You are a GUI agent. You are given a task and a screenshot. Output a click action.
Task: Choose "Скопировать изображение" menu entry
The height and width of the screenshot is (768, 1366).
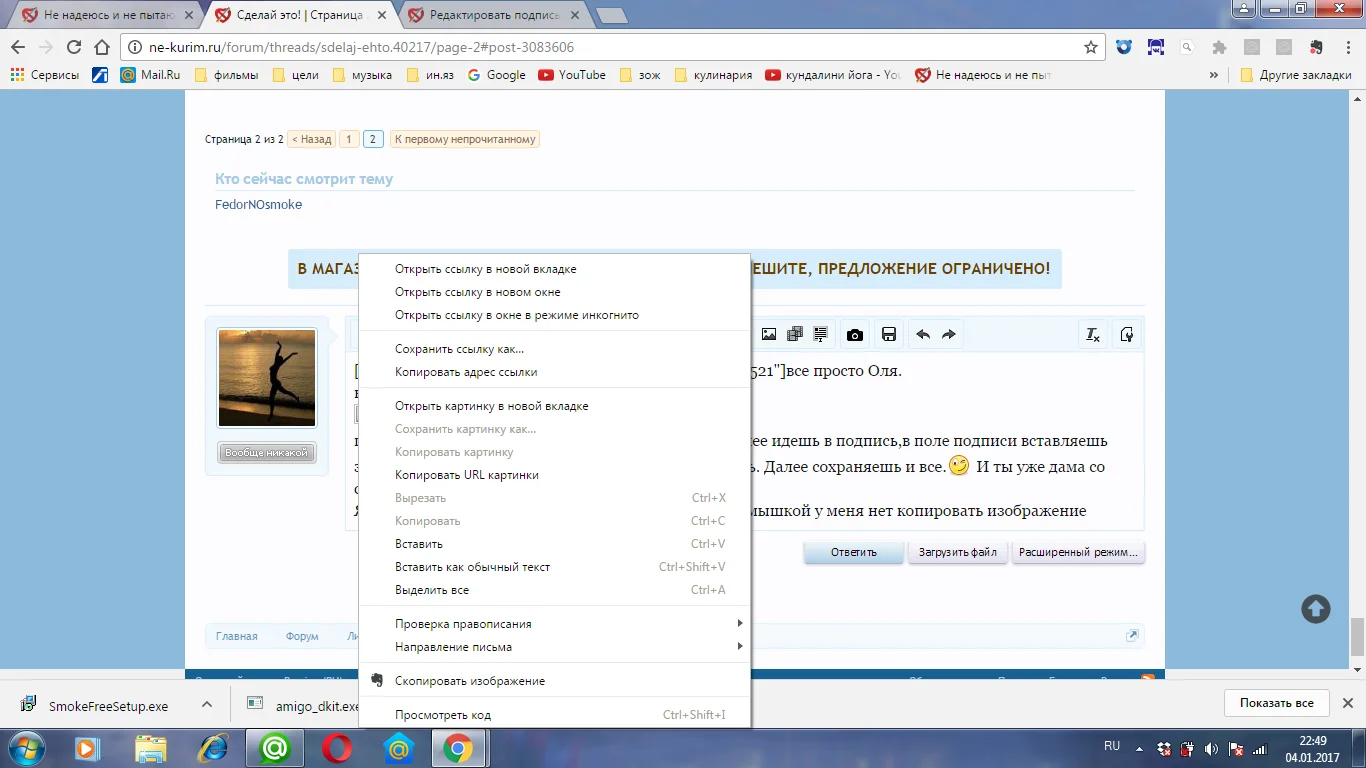click(469, 681)
